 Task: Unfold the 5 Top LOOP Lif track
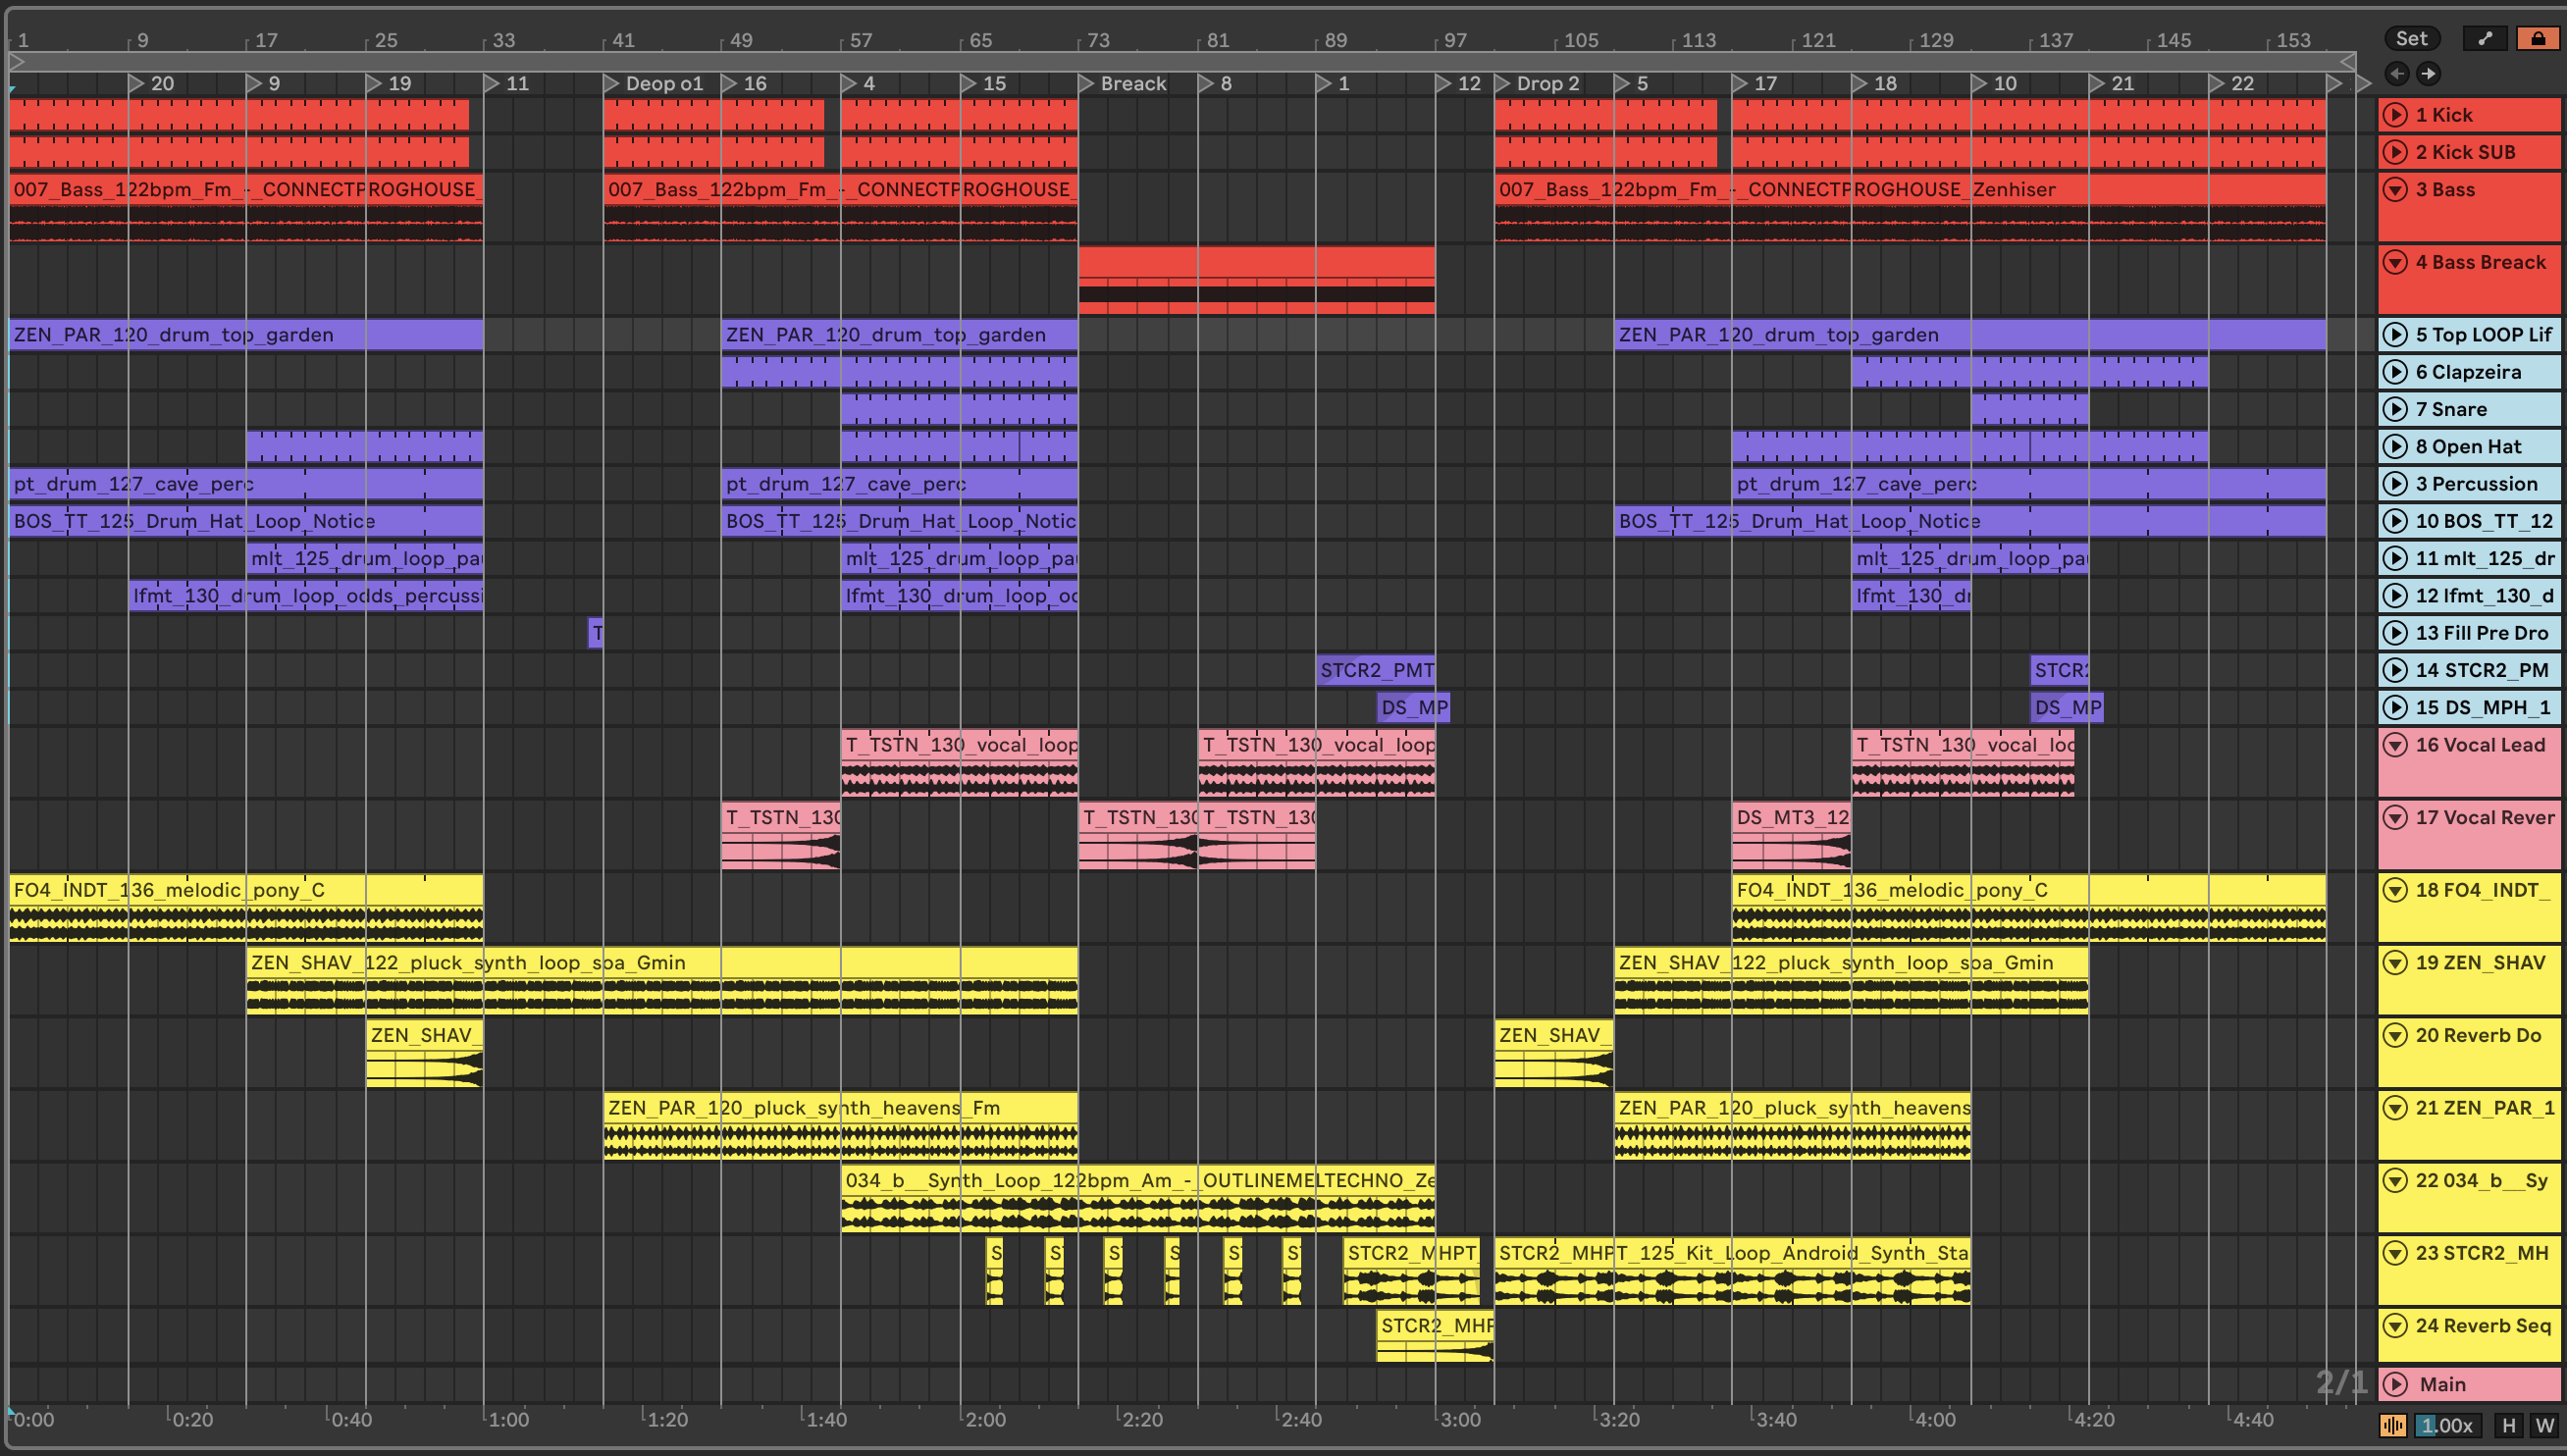(x=2395, y=334)
